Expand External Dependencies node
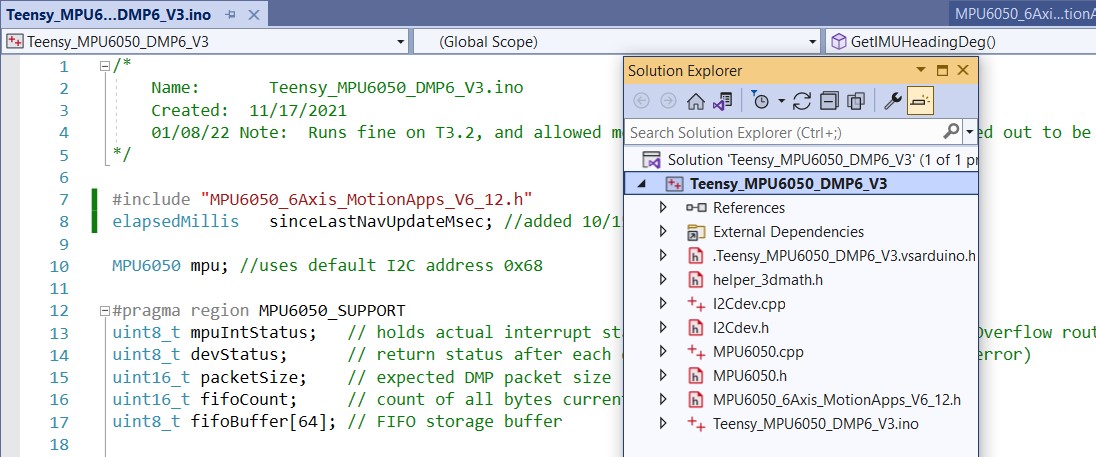 [663, 231]
